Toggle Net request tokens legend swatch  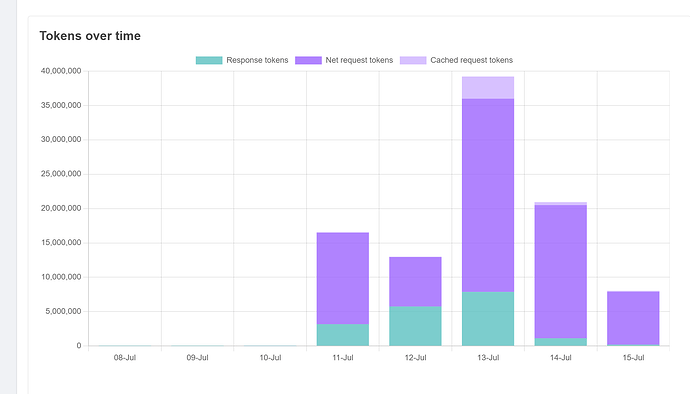[308, 60]
